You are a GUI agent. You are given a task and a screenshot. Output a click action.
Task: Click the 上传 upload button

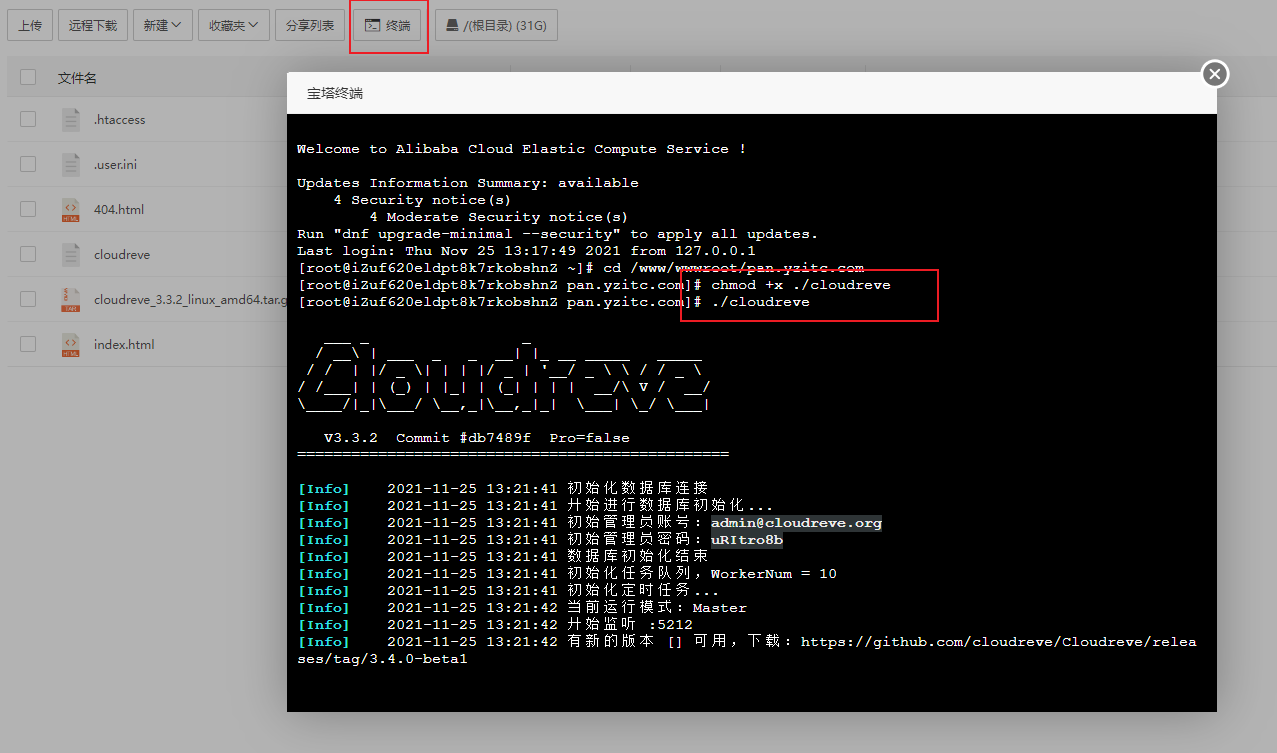30,26
